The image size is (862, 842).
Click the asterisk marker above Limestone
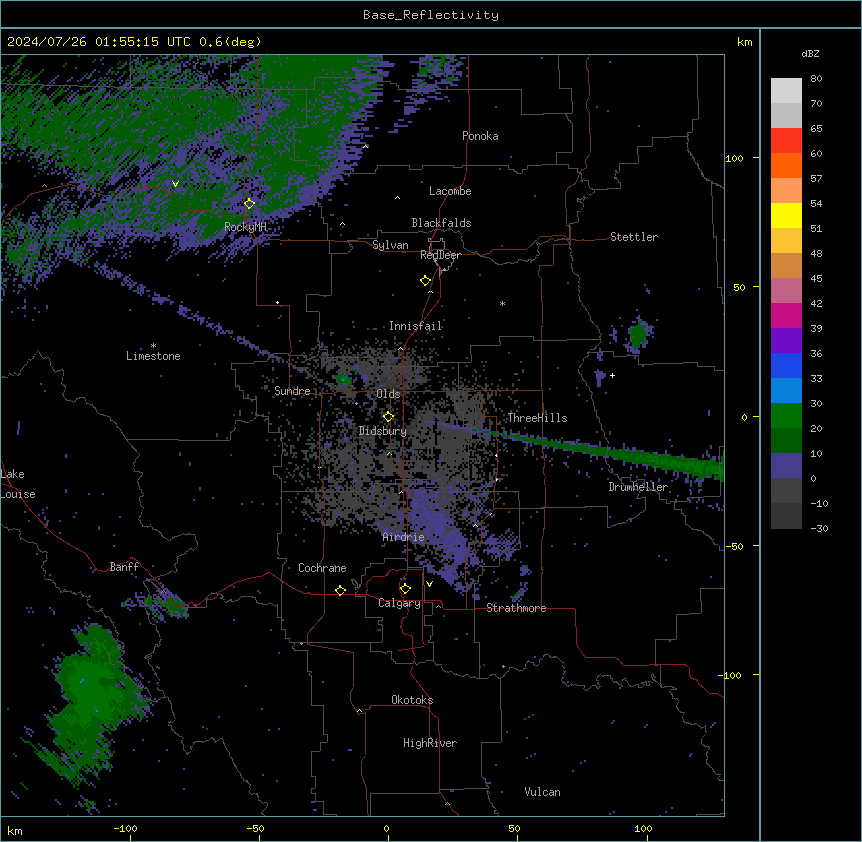pyautogui.click(x=153, y=346)
